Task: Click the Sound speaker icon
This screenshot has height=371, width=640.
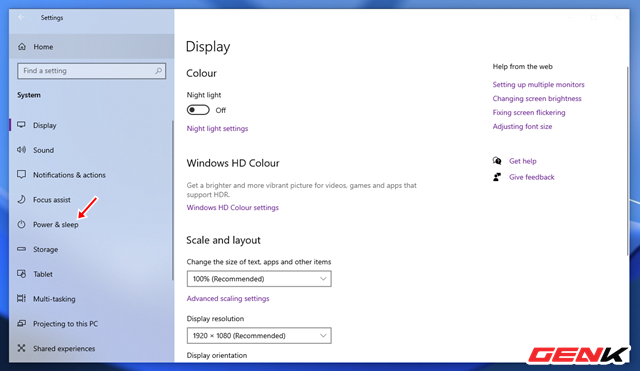Action: pos(22,150)
